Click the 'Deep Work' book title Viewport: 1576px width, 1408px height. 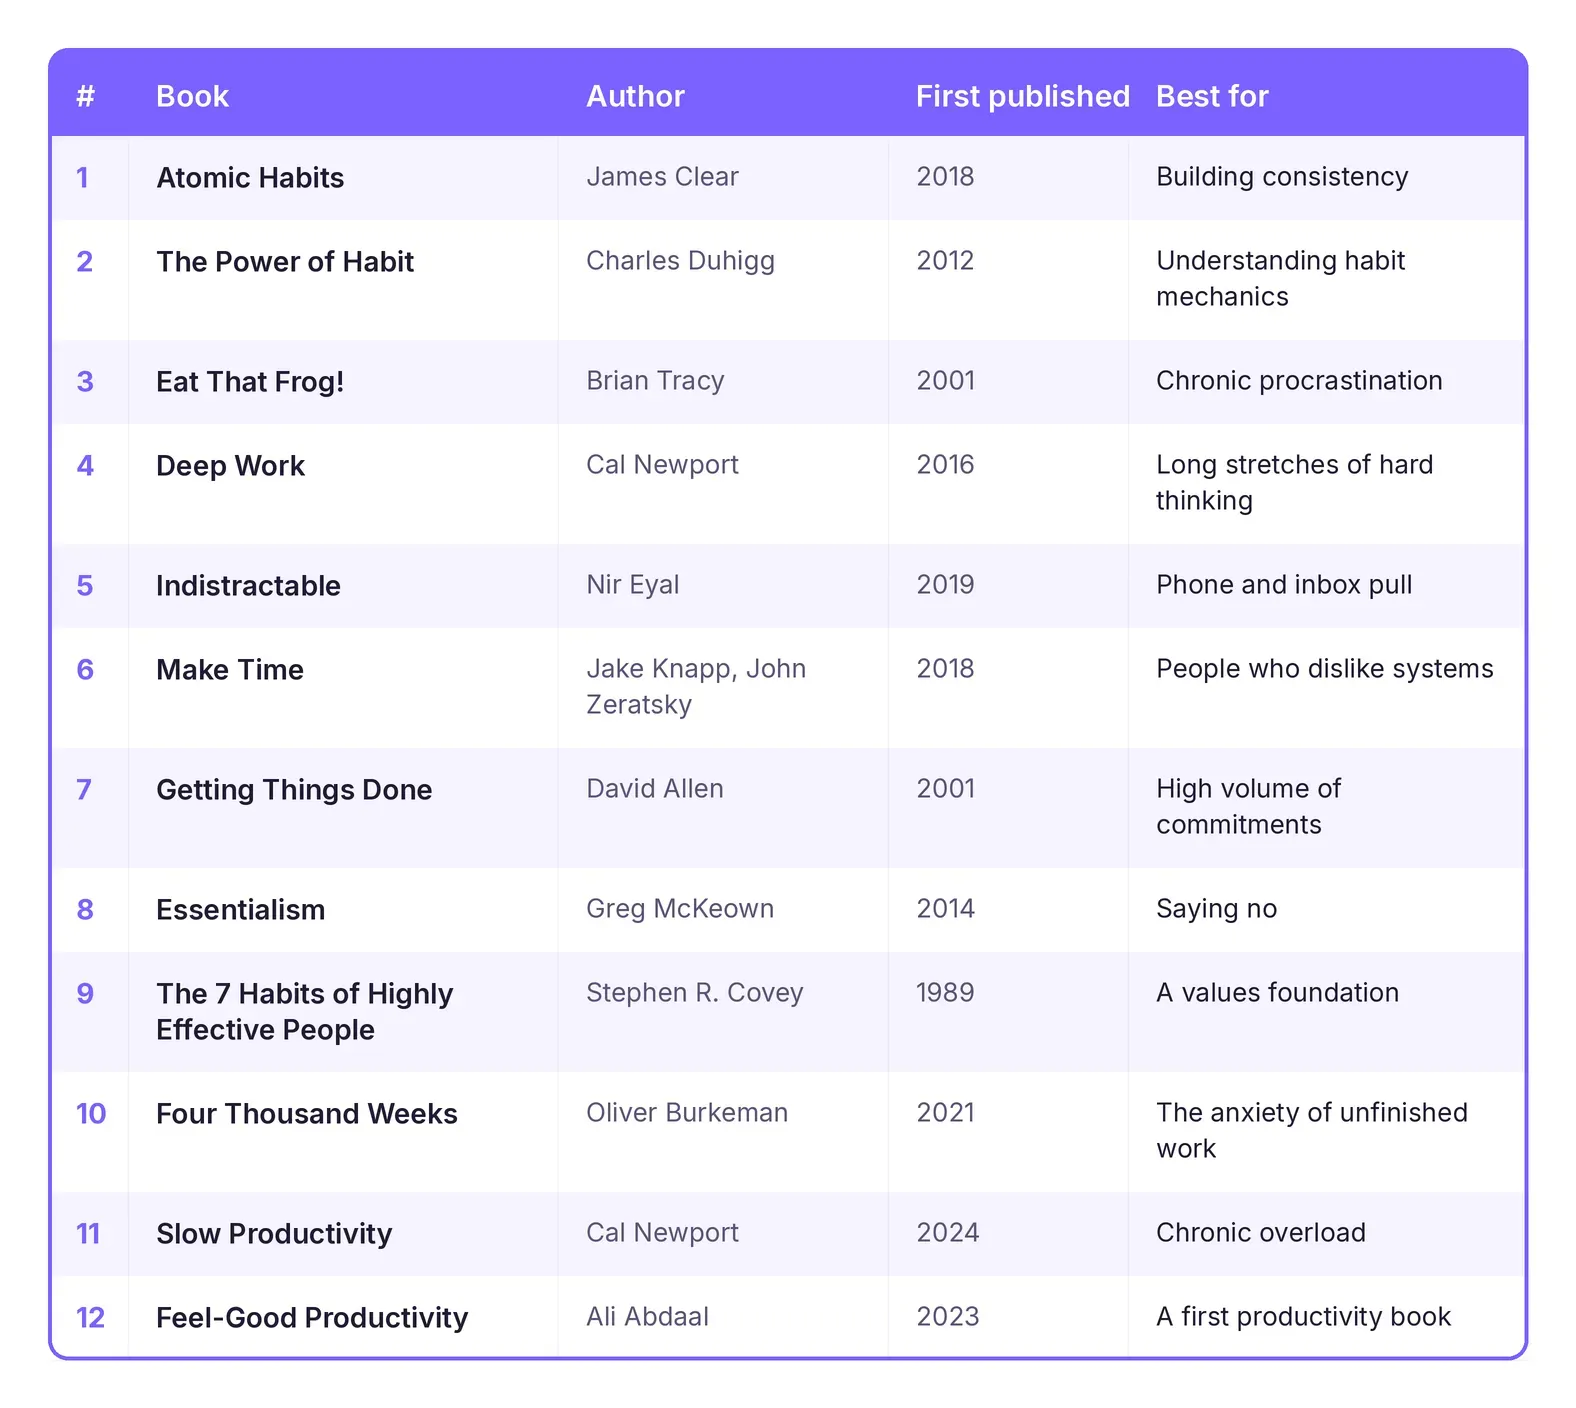[230, 466]
